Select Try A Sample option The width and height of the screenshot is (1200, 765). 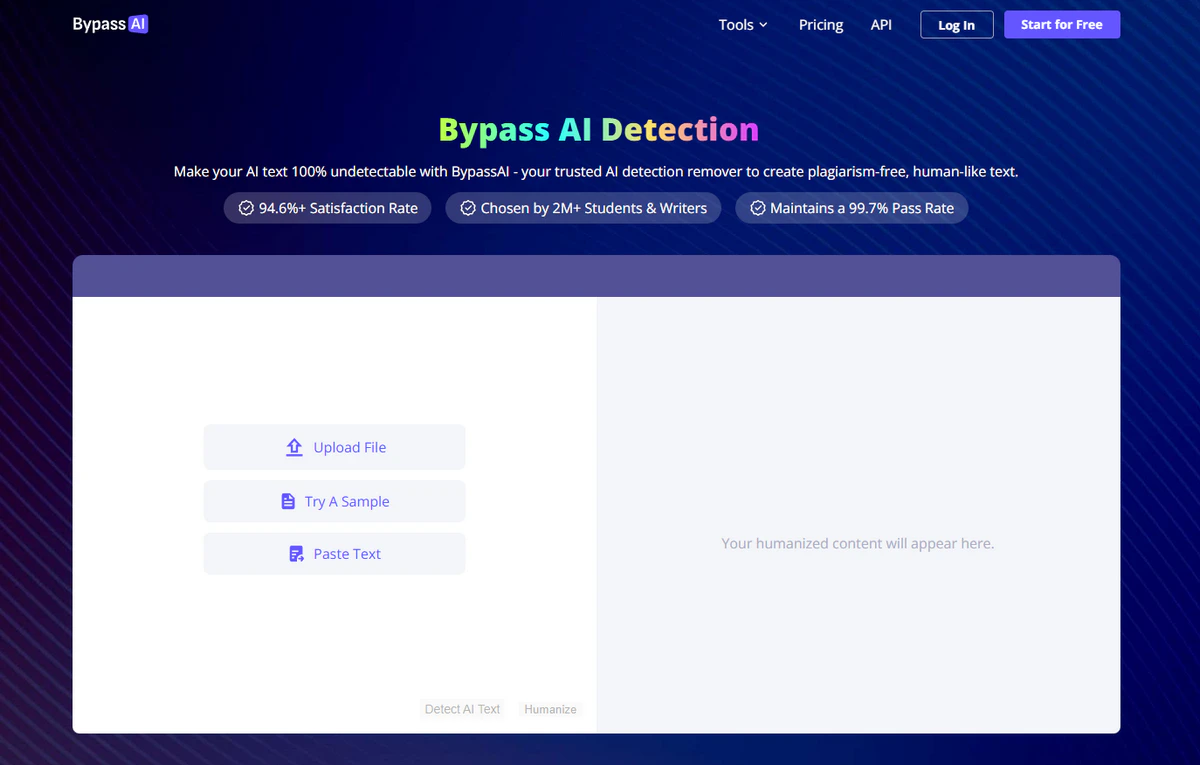(334, 501)
